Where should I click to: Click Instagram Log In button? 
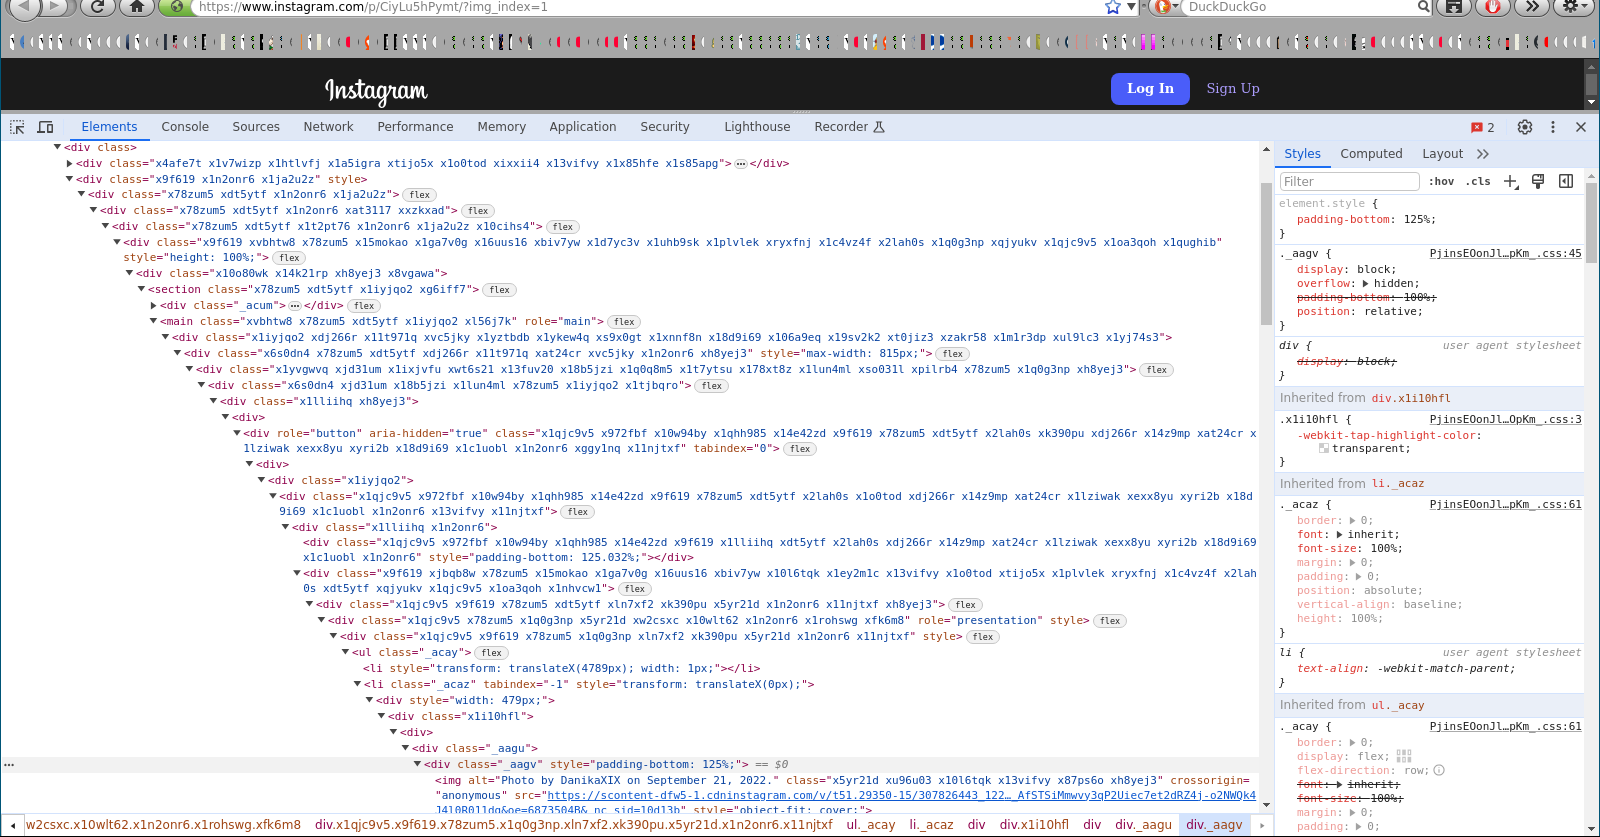(x=1150, y=88)
